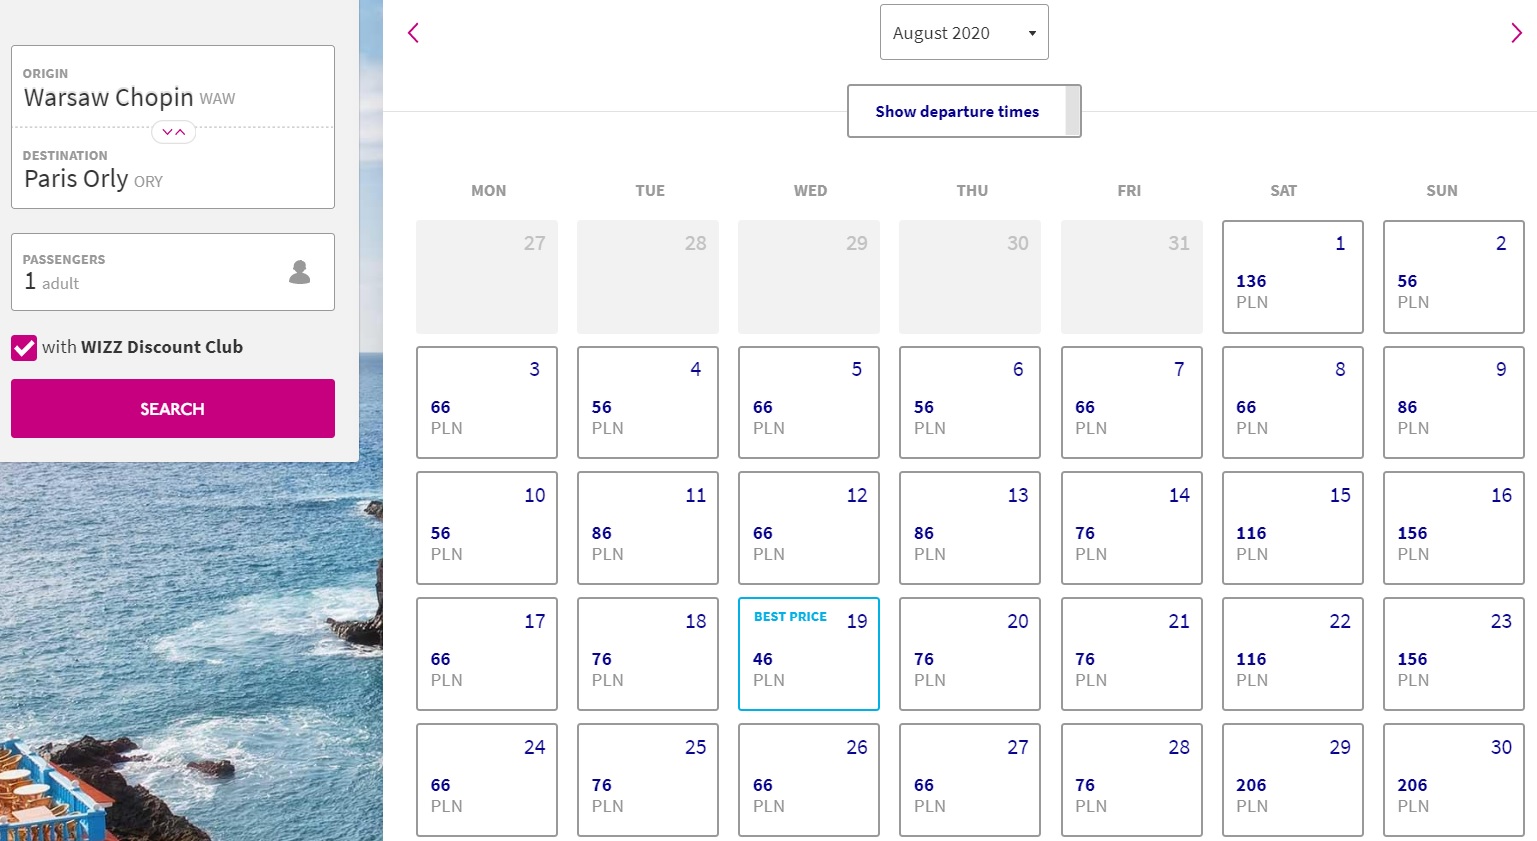
Task: Click the SUN column header
Action: pyautogui.click(x=1442, y=191)
